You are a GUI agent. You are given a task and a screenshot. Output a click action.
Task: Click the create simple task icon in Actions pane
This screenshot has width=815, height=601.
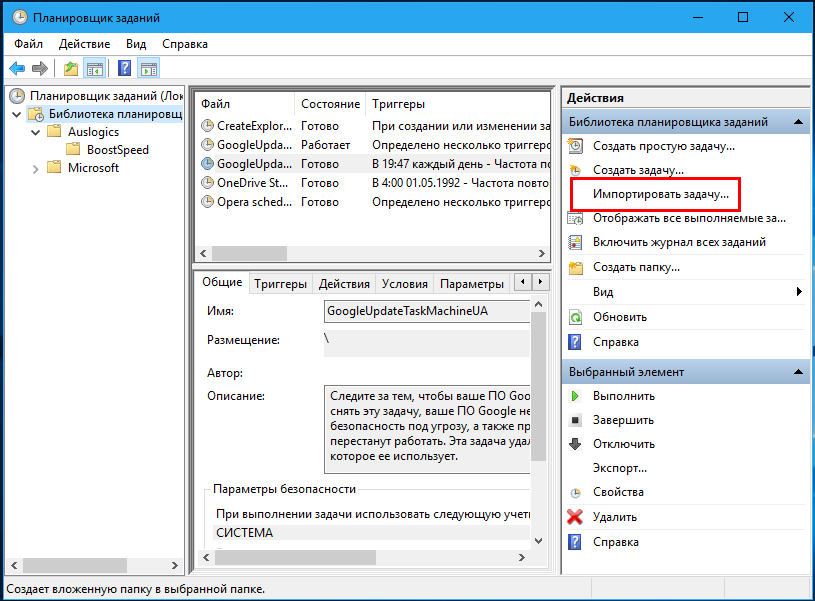(x=575, y=146)
